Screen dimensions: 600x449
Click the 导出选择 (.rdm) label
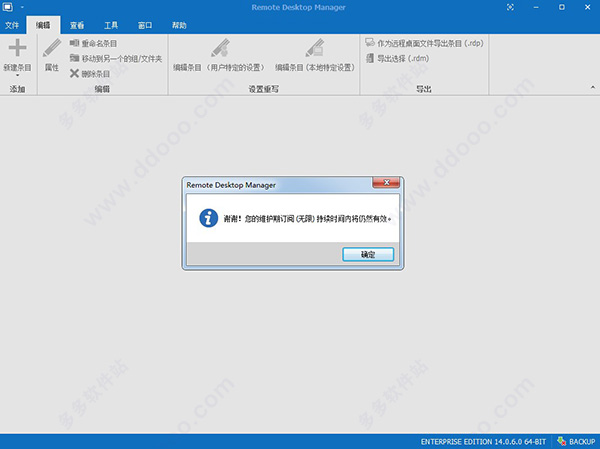point(403,59)
